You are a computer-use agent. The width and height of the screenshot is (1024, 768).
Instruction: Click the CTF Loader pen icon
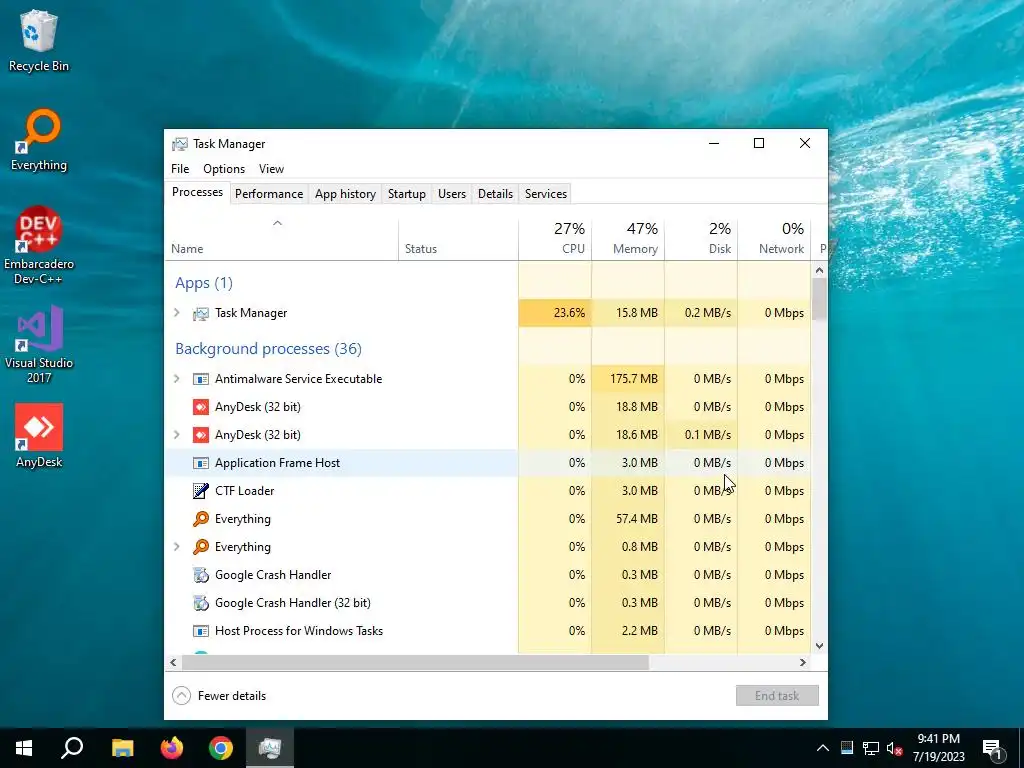tap(200, 491)
